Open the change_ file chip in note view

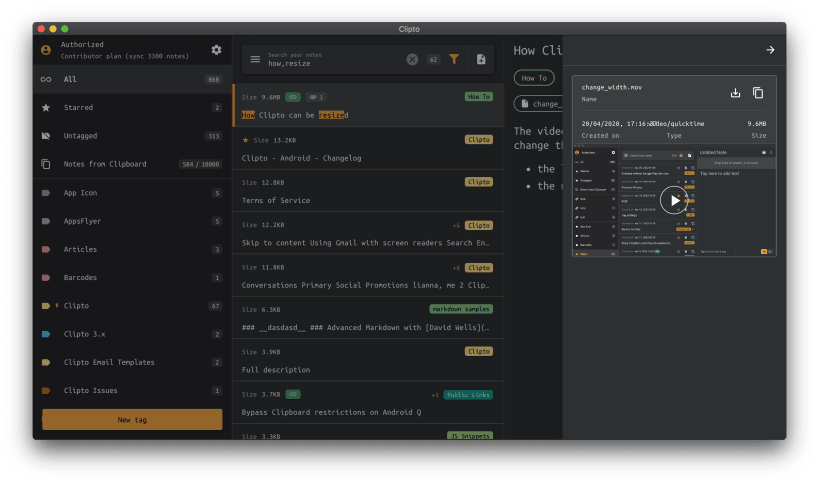point(539,104)
